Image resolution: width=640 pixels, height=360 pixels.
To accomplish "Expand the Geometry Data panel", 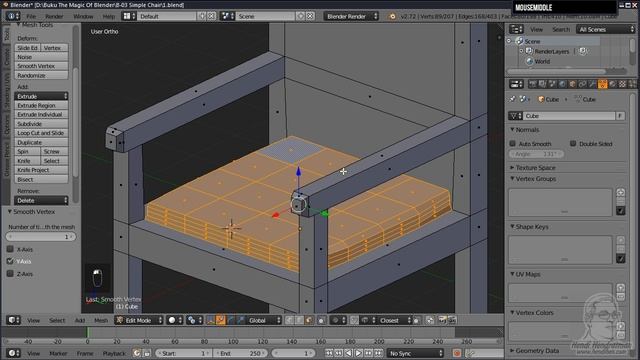I will tap(534, 351).
